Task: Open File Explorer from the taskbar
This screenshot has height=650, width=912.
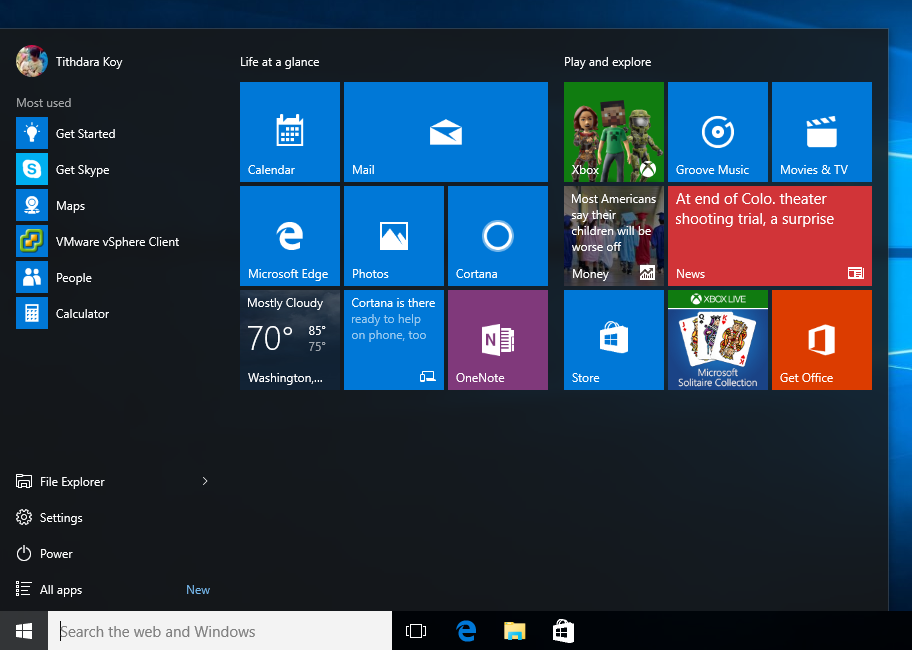Action: coord(515,631)
